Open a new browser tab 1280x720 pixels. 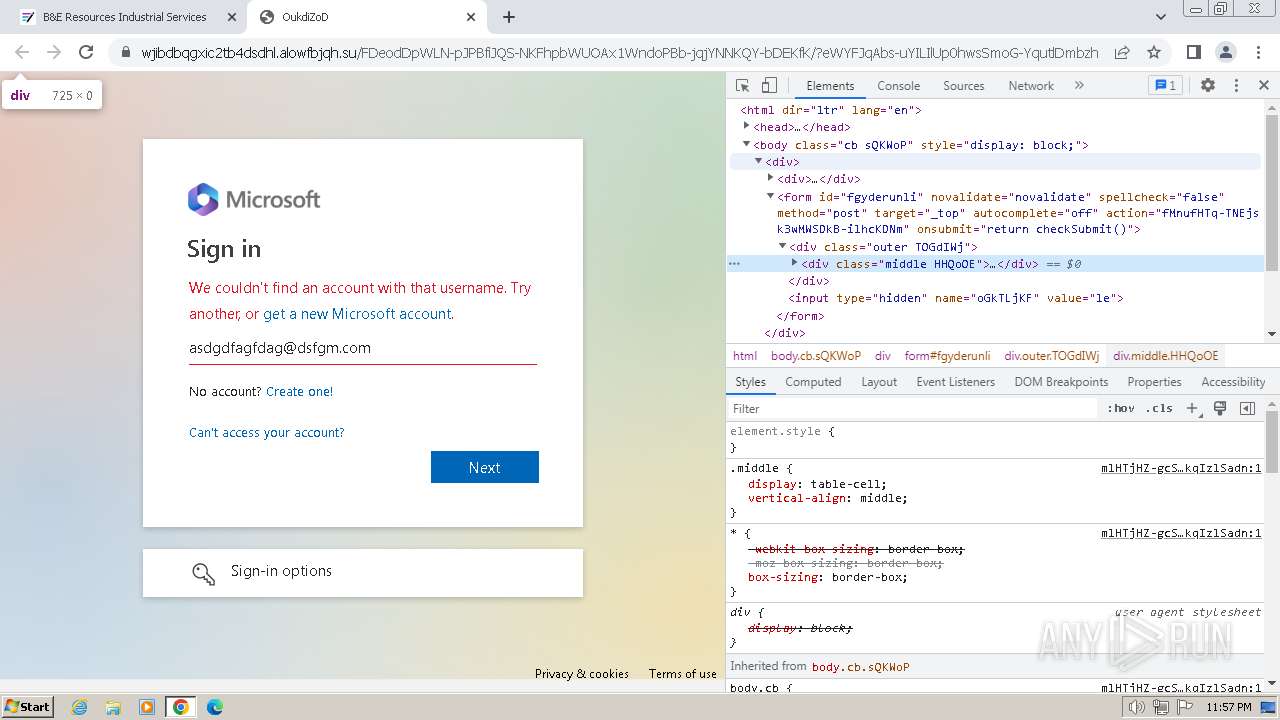point(508,17)
